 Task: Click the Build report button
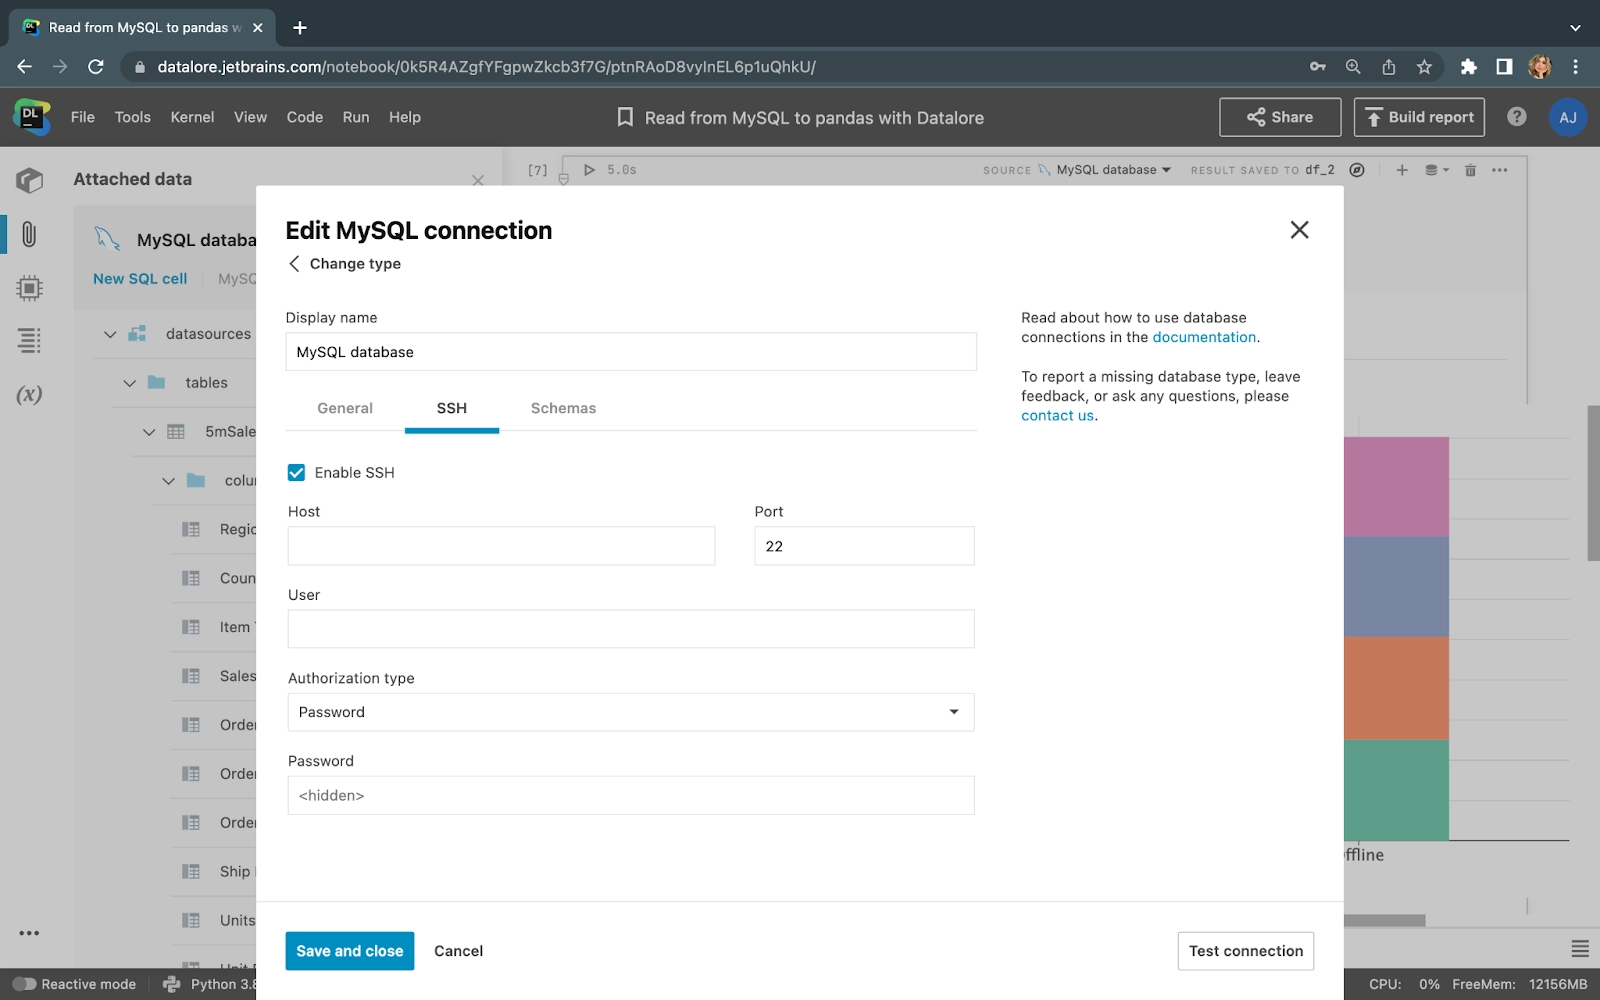(1419, 117)
